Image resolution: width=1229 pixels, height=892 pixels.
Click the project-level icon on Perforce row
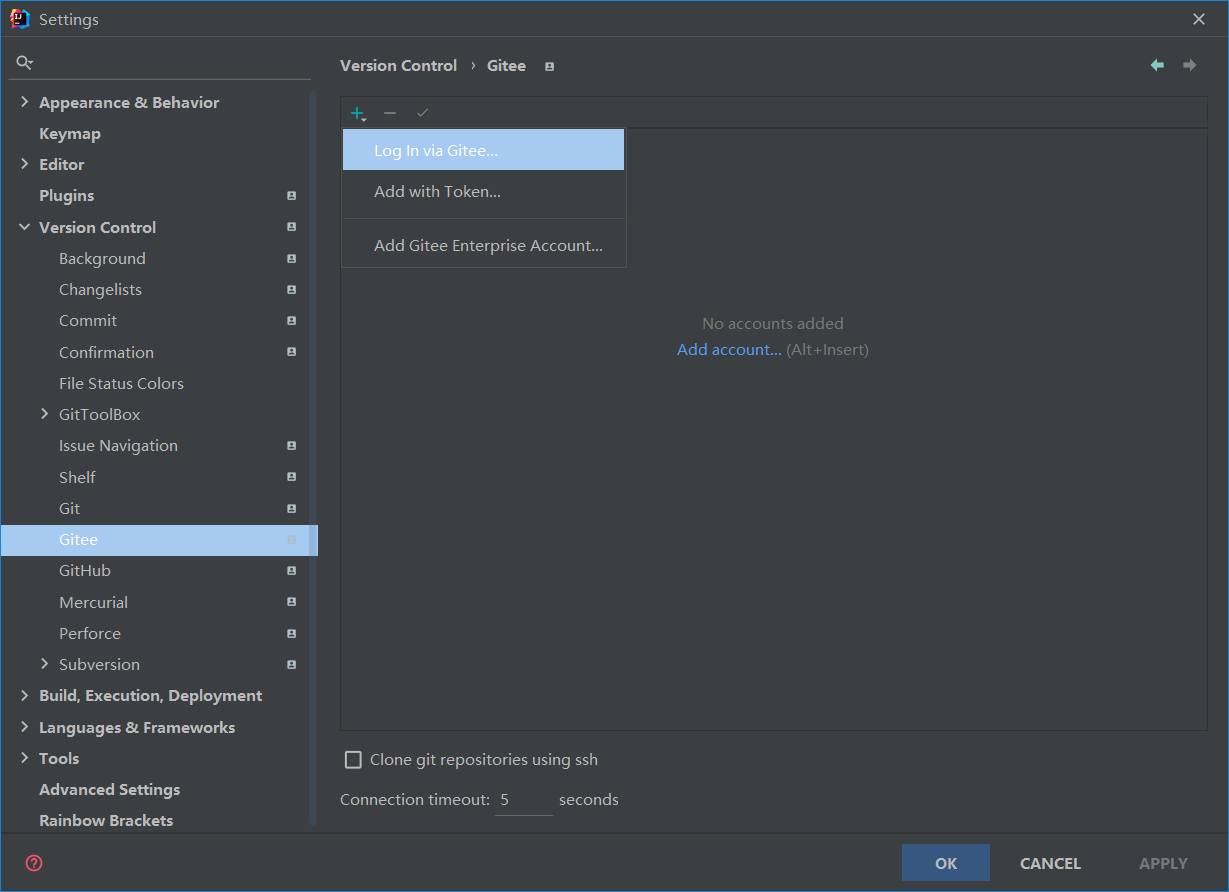coord(291,634)
